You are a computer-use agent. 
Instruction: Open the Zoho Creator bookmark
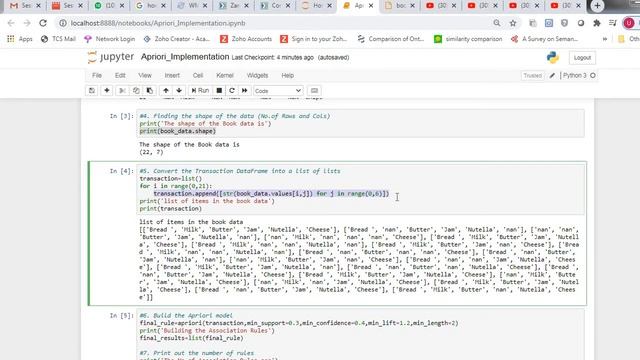click(177, 39)
